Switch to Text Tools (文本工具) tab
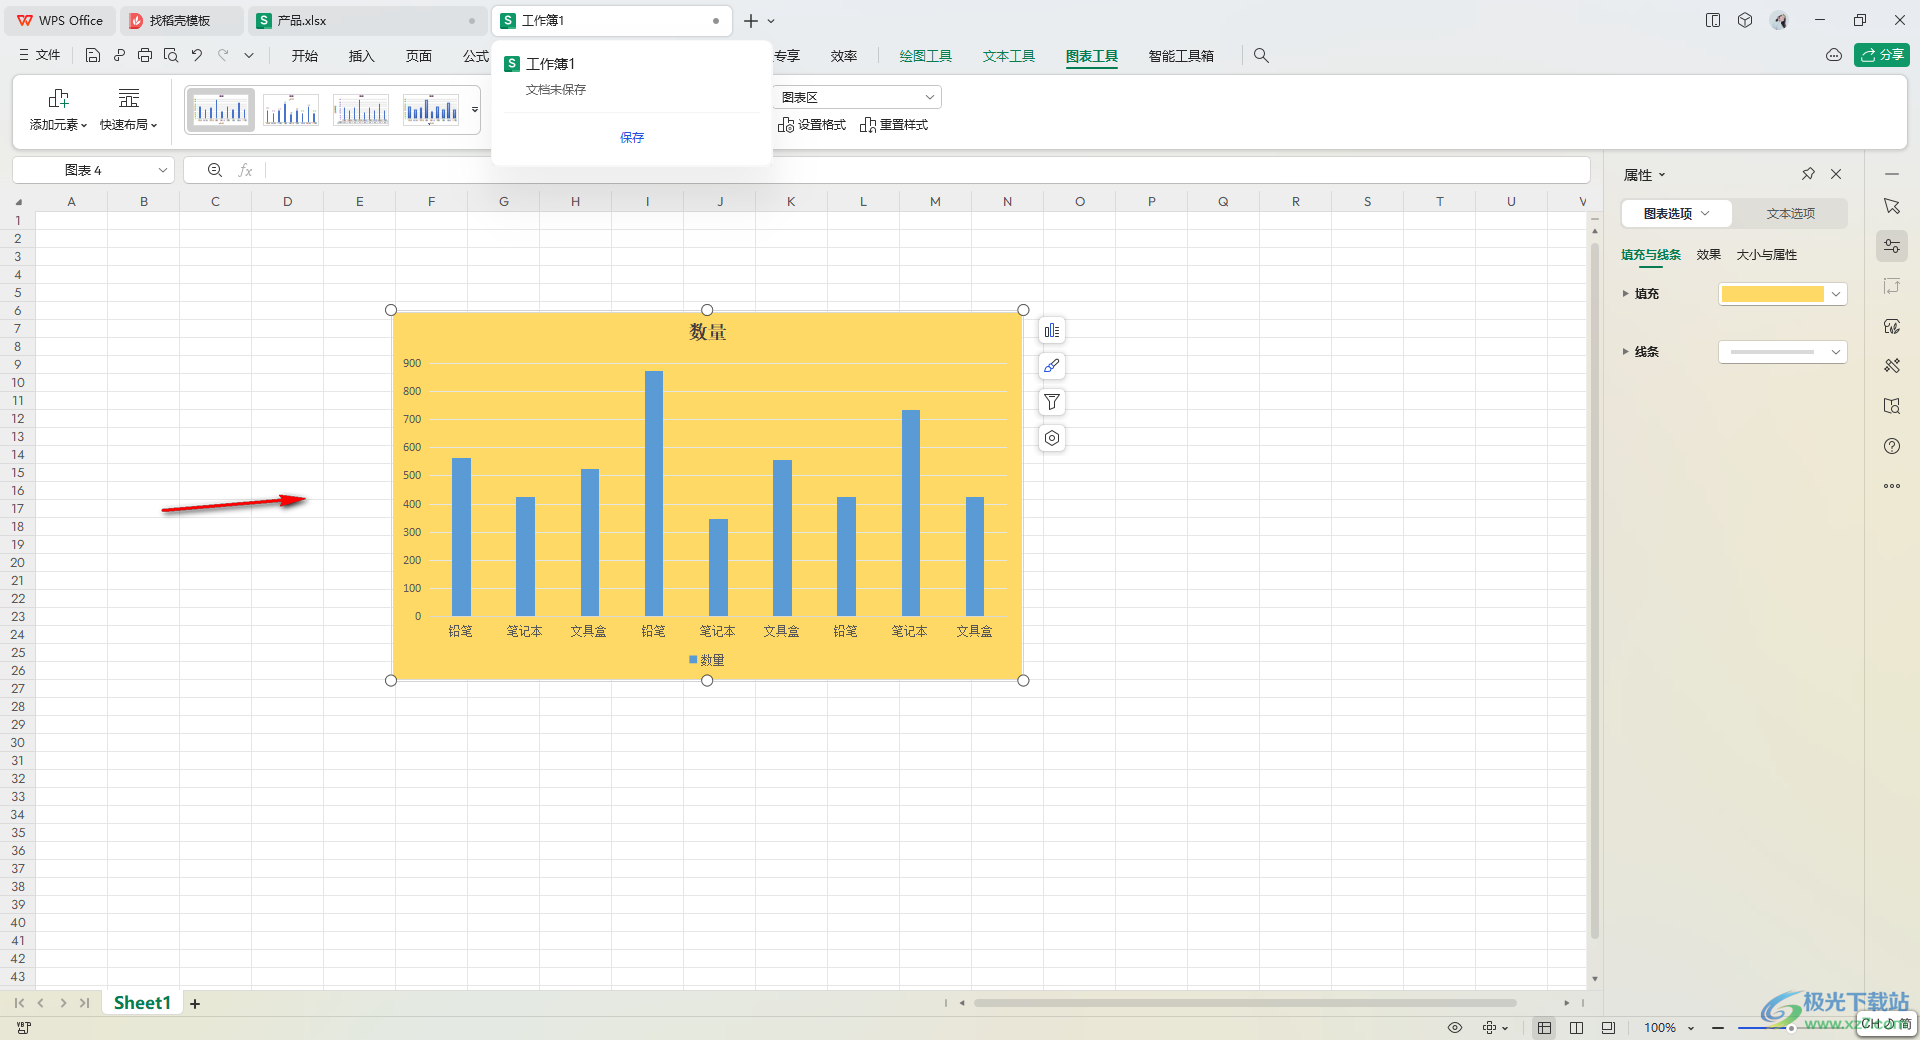Image resolution: width=1920 pixels, height=1040 pixels. [1009, 56]
